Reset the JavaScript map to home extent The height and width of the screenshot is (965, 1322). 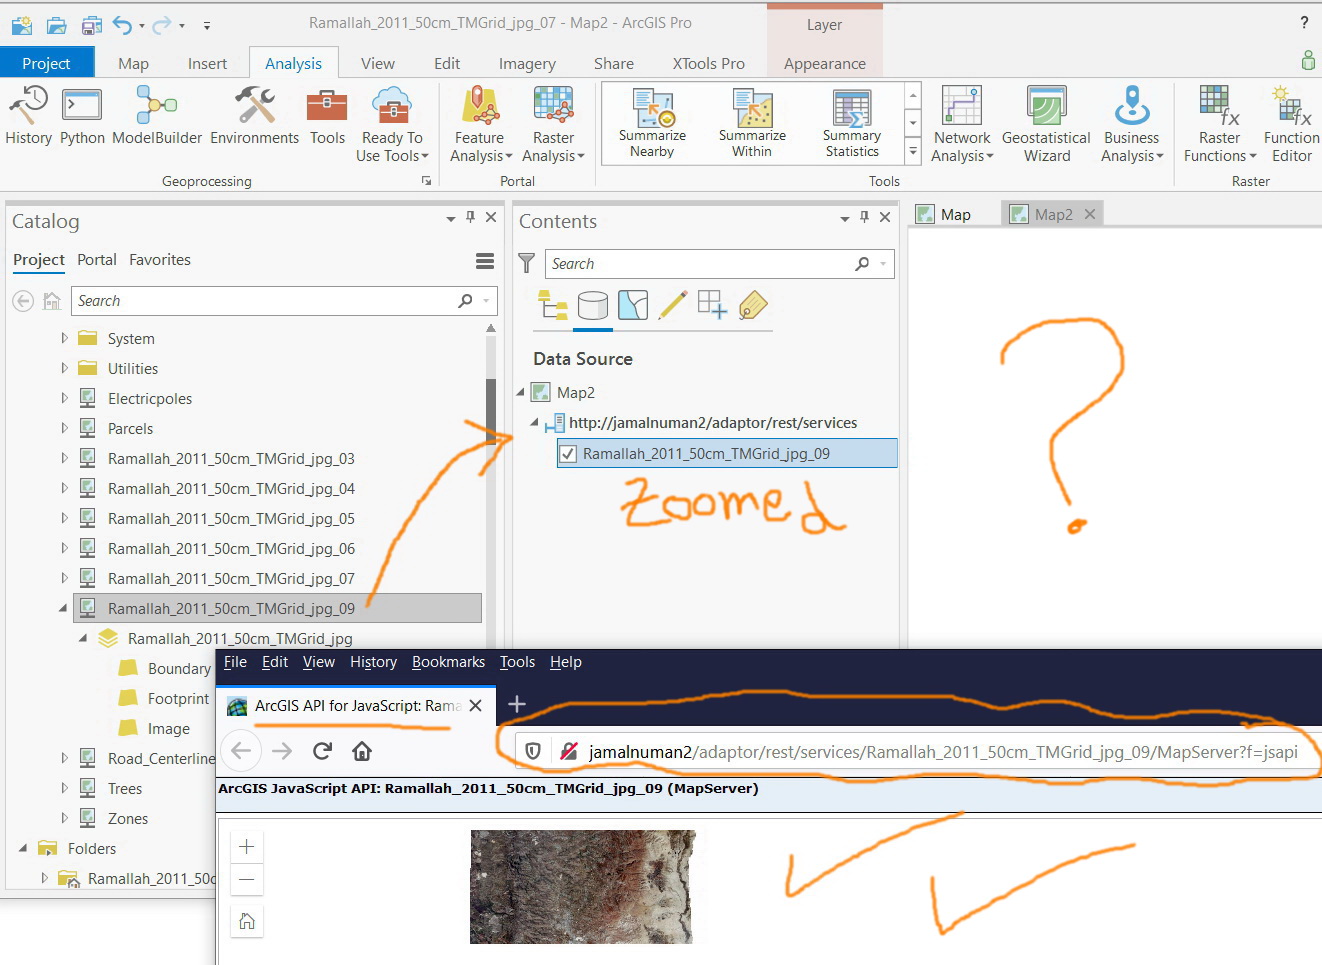coord(247,921)
